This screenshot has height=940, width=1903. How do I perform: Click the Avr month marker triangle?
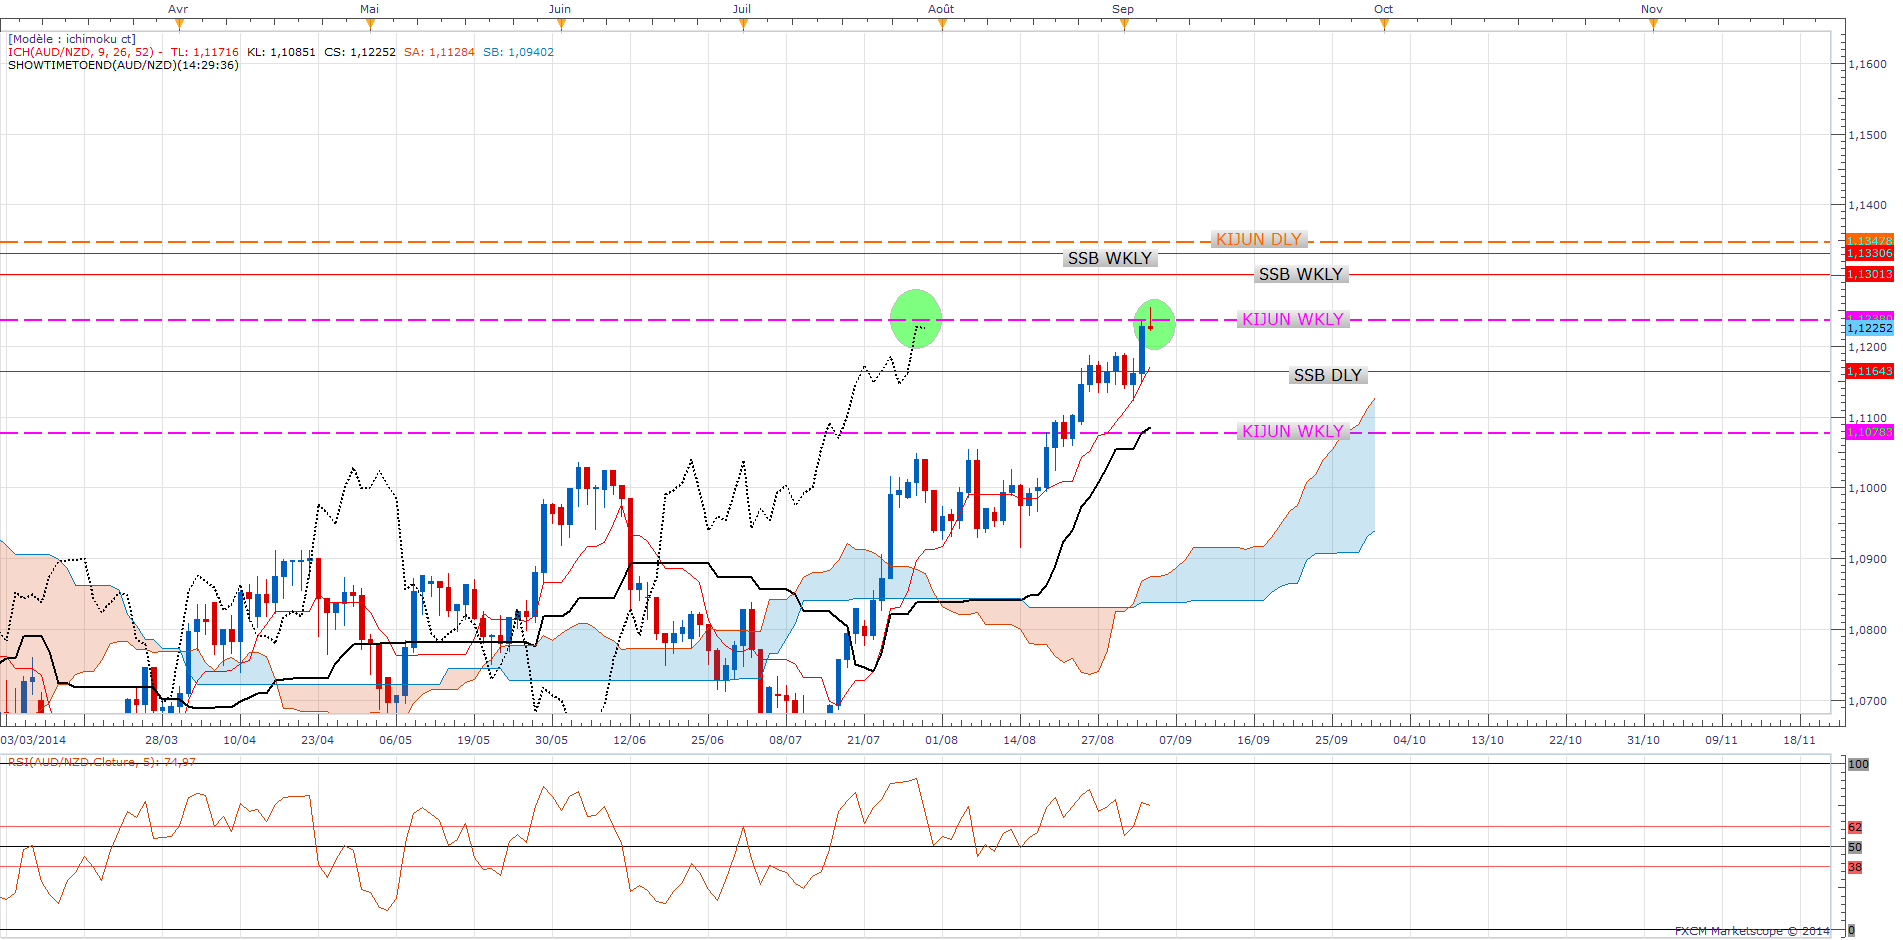point(179,24)
